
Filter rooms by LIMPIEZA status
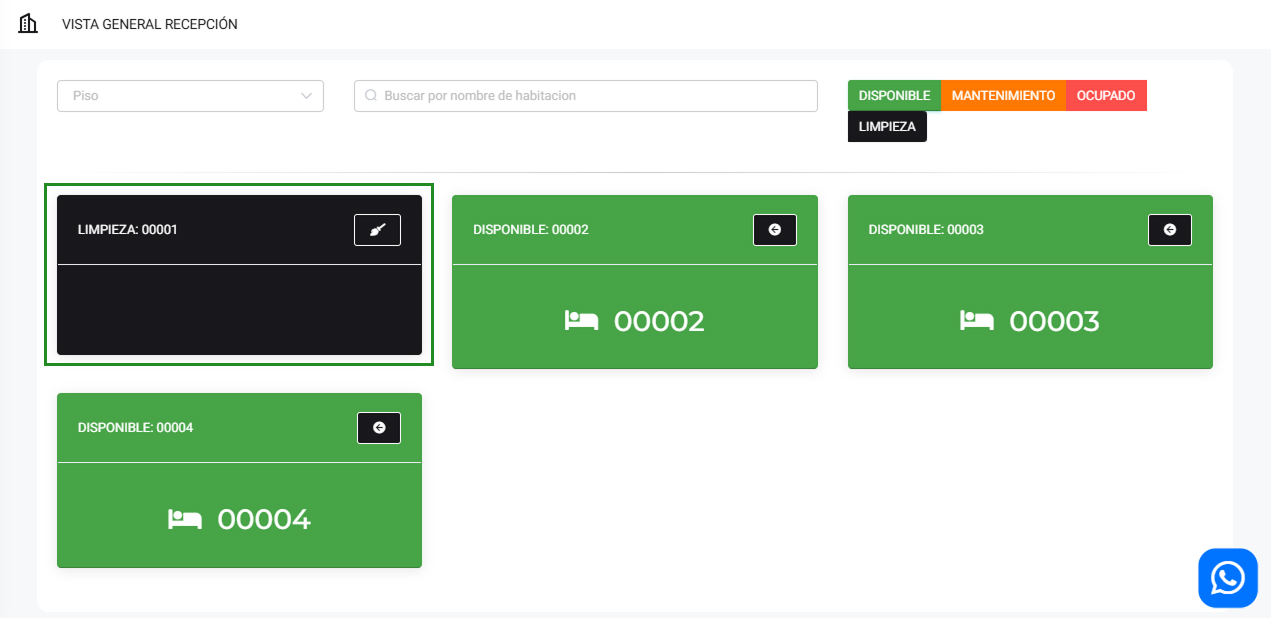pos(887,127)
